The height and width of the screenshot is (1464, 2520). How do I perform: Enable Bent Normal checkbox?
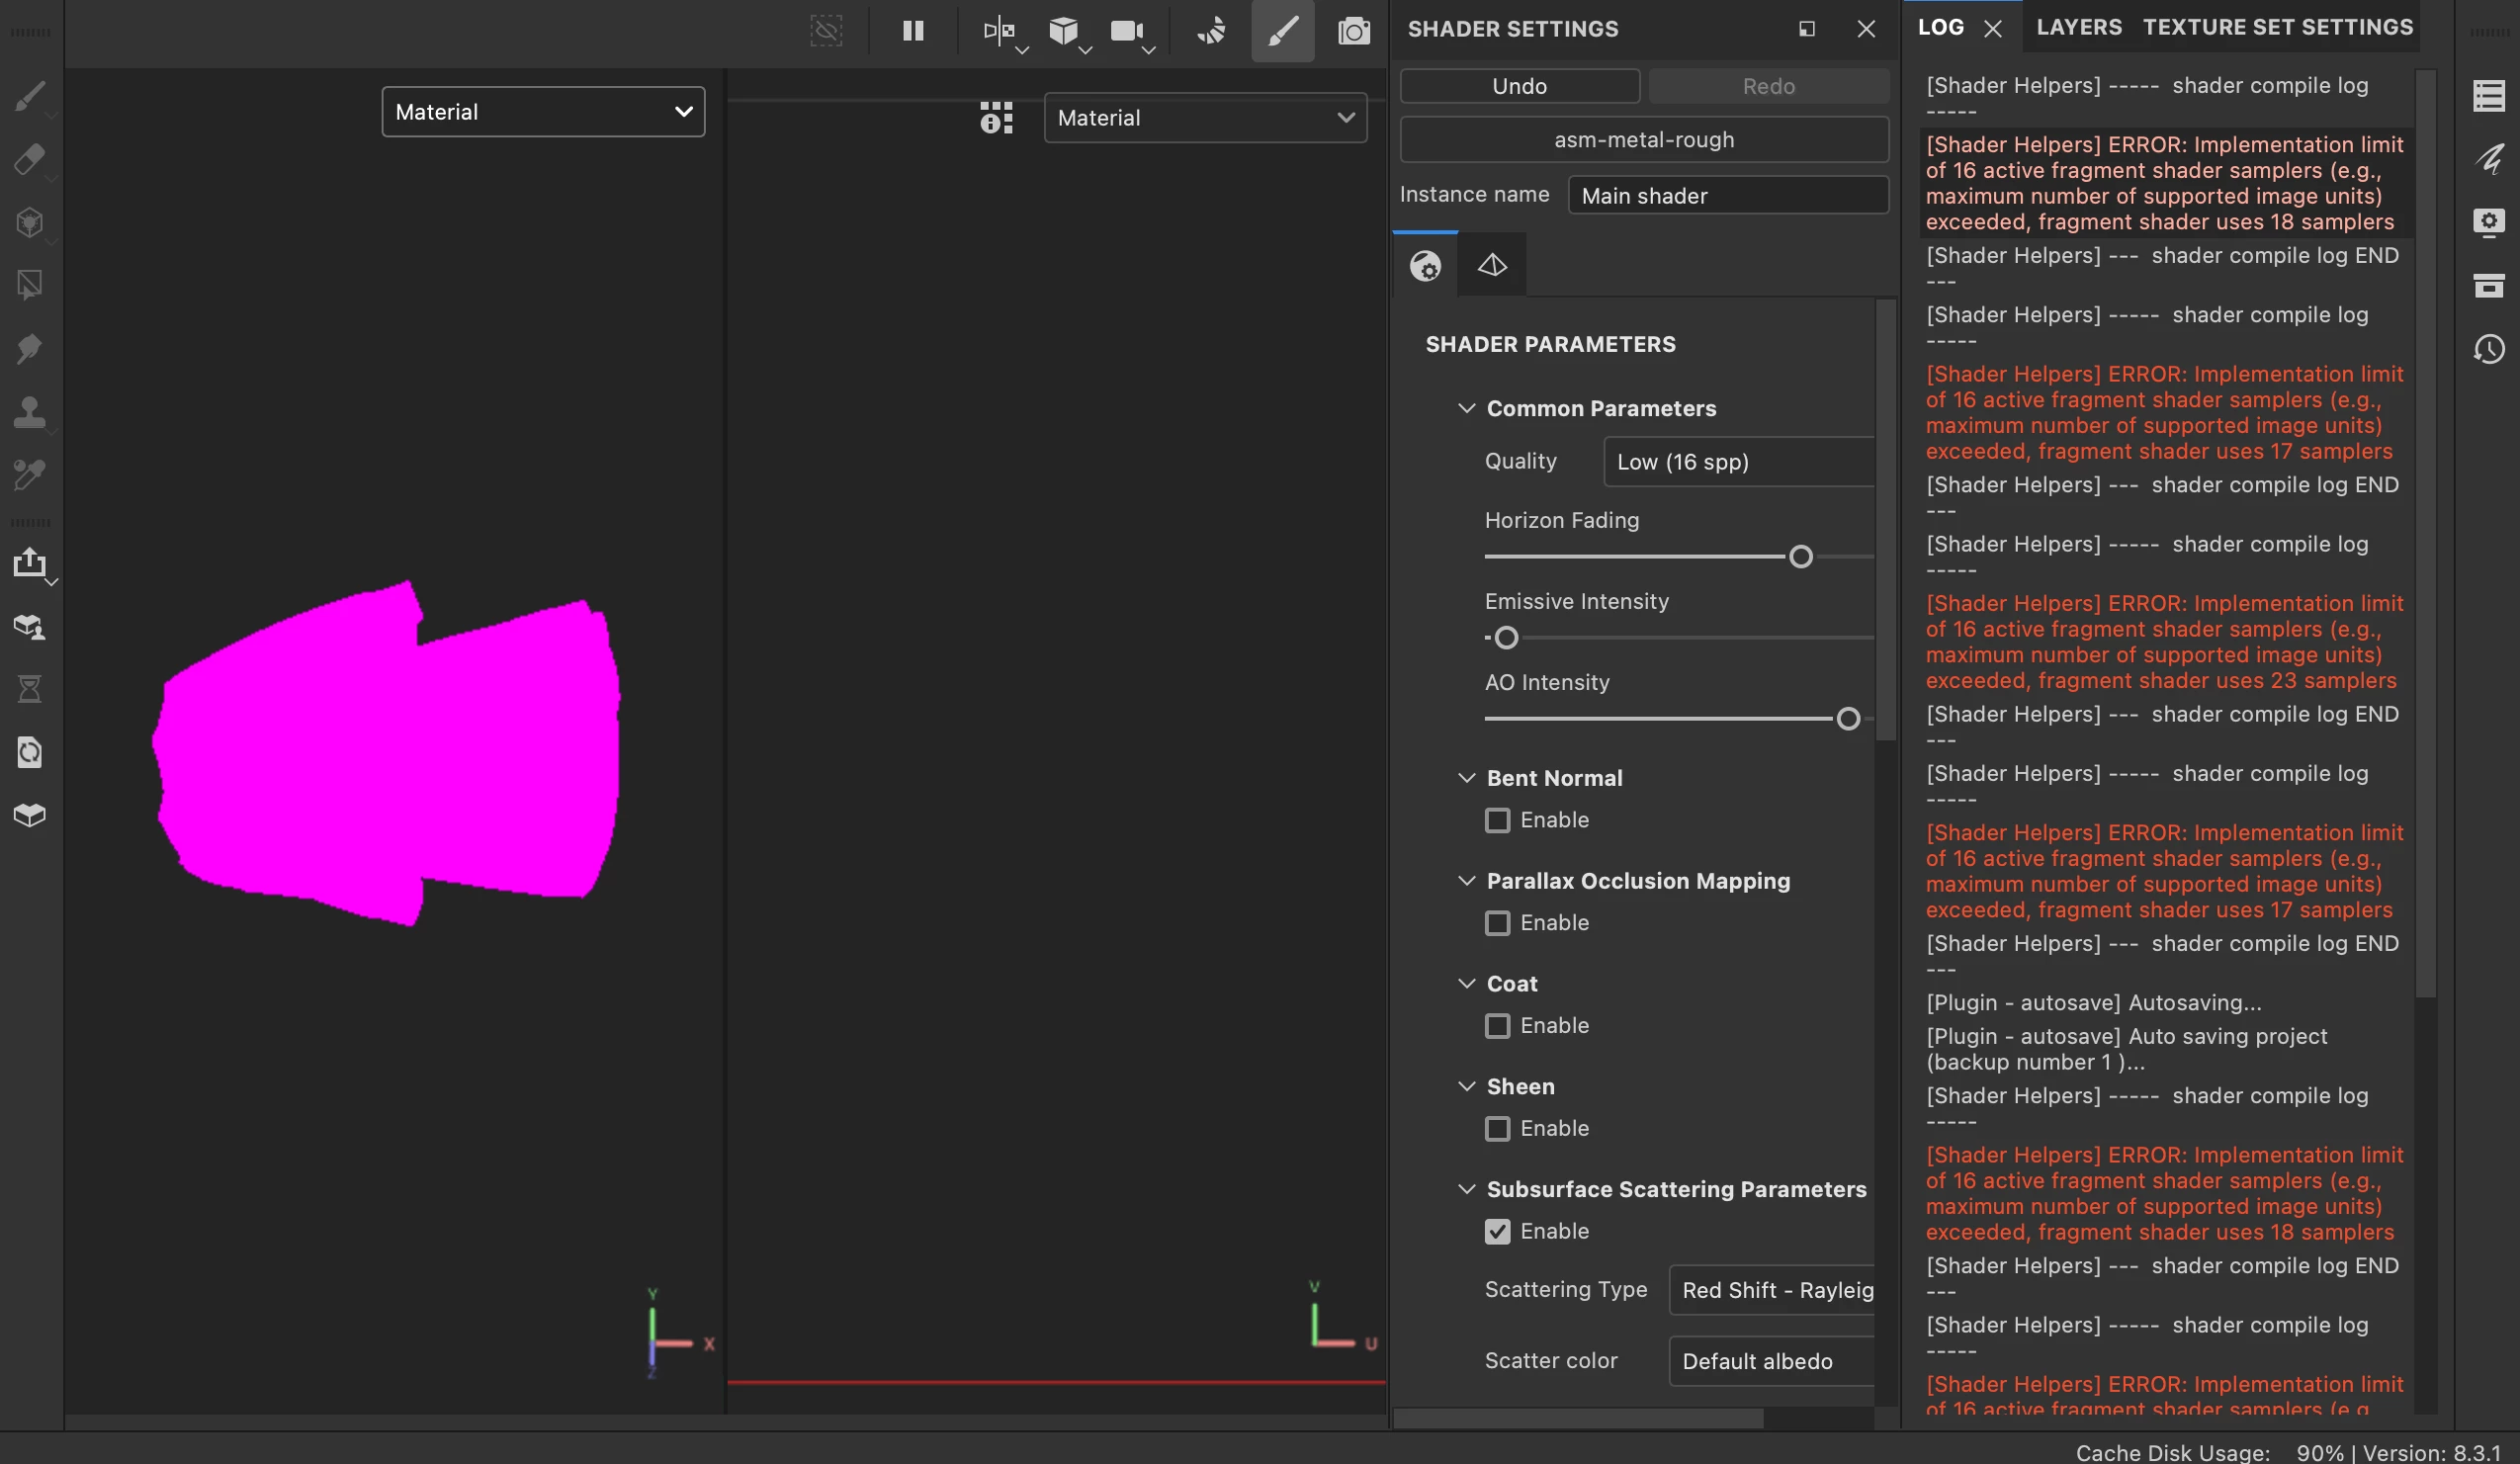(1497, 820)
